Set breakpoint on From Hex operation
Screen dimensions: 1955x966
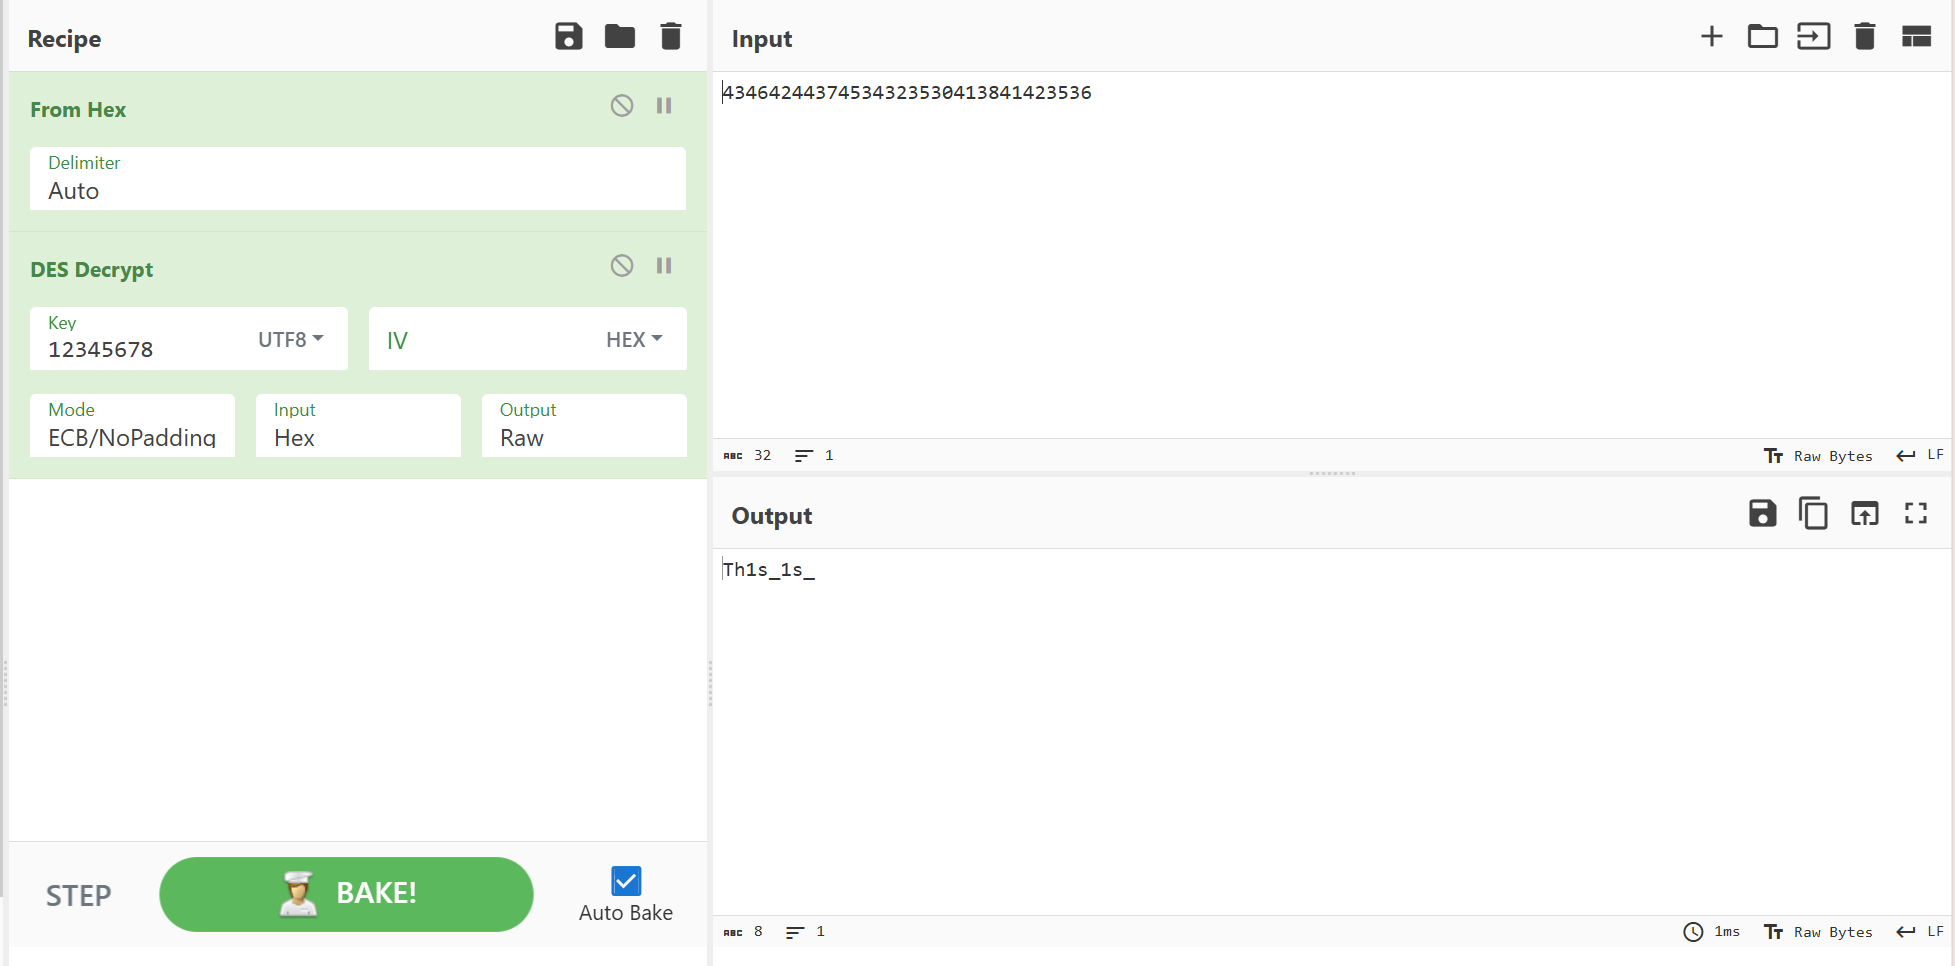pyautogui.click(x=664, y=105)
